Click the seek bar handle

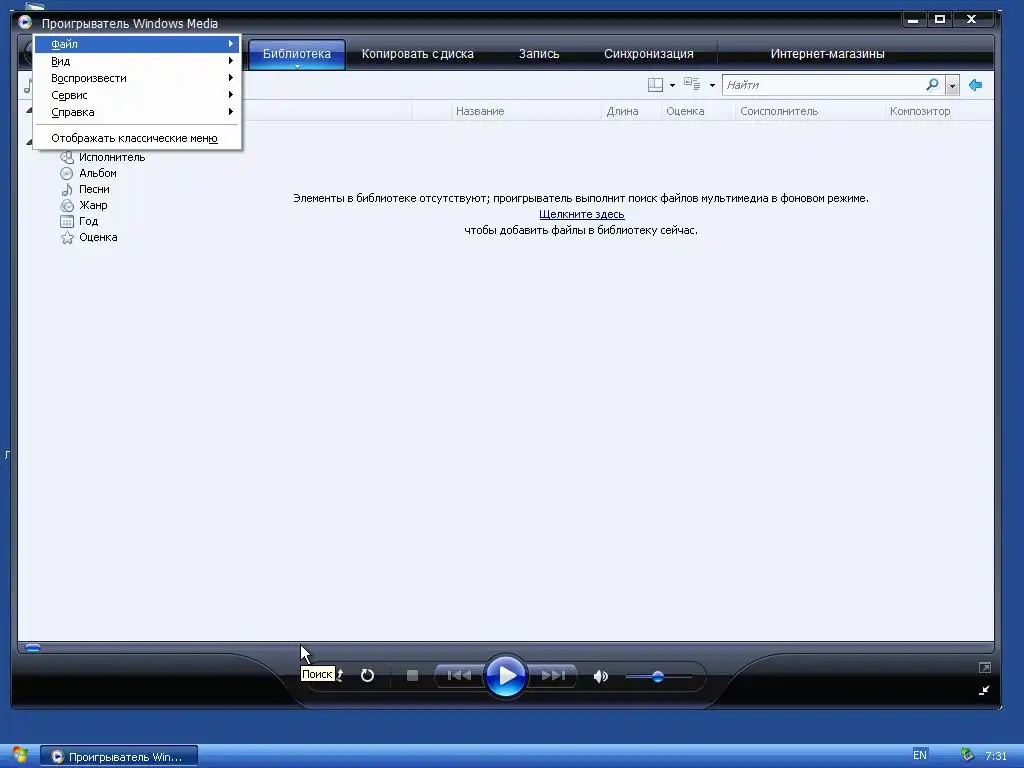click(33, 648)
